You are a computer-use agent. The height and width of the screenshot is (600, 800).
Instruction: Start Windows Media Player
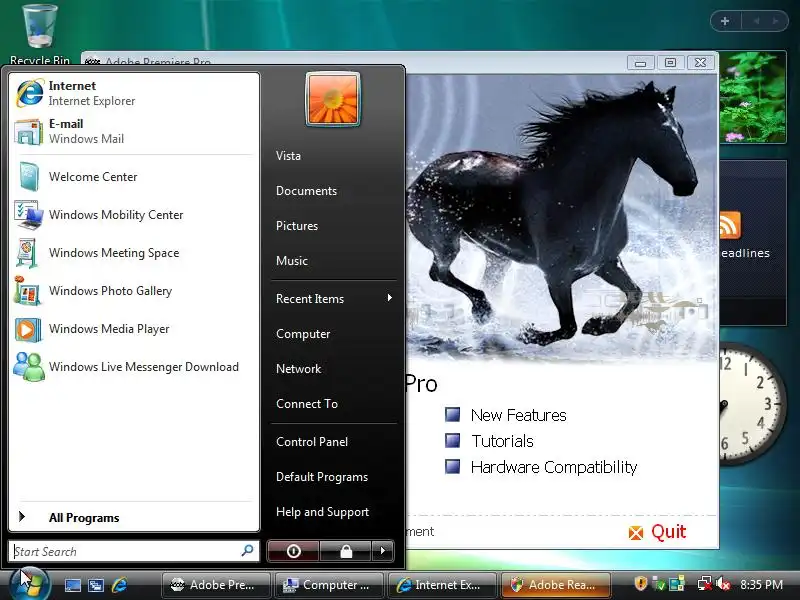pos(134,329)
